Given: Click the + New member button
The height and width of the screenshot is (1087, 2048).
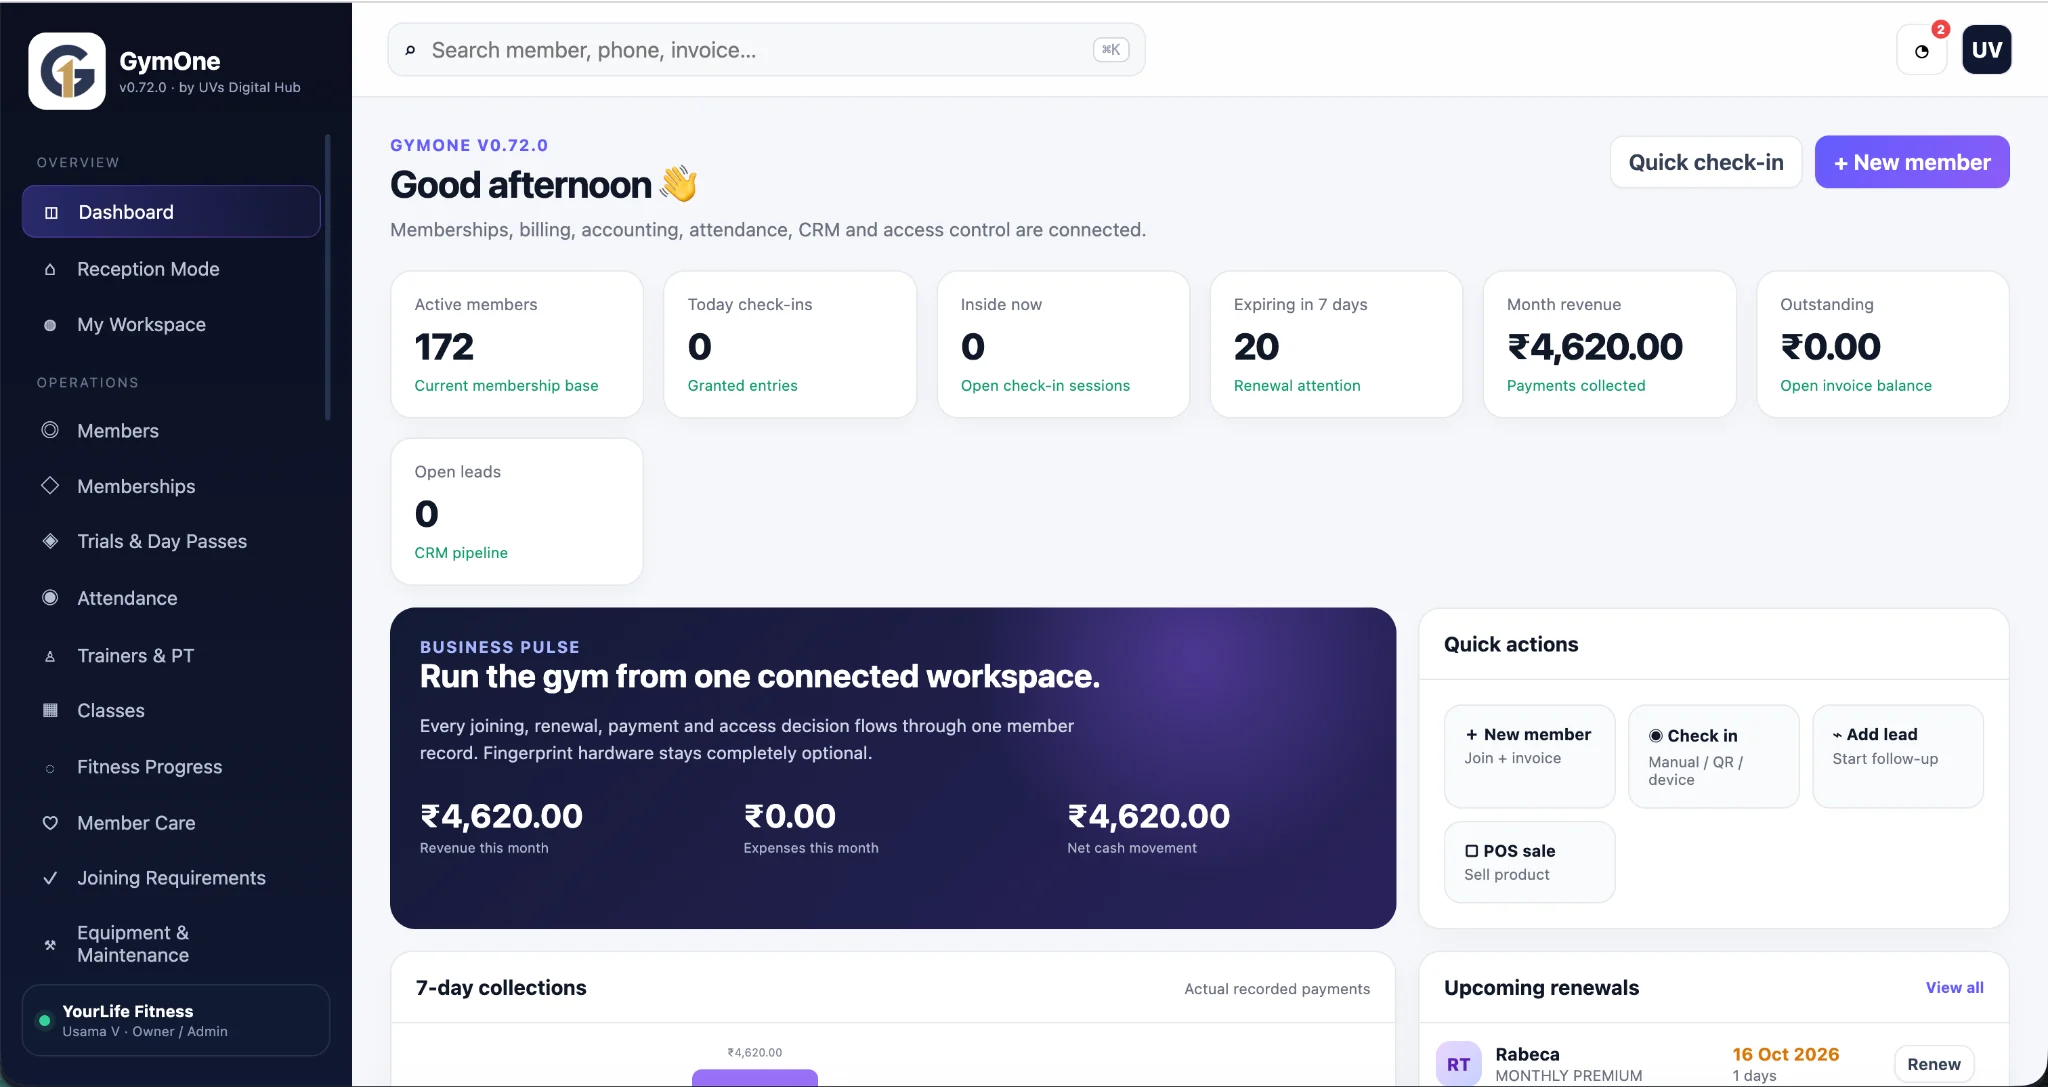Looking at the screenshot, I should [1912, 162].
